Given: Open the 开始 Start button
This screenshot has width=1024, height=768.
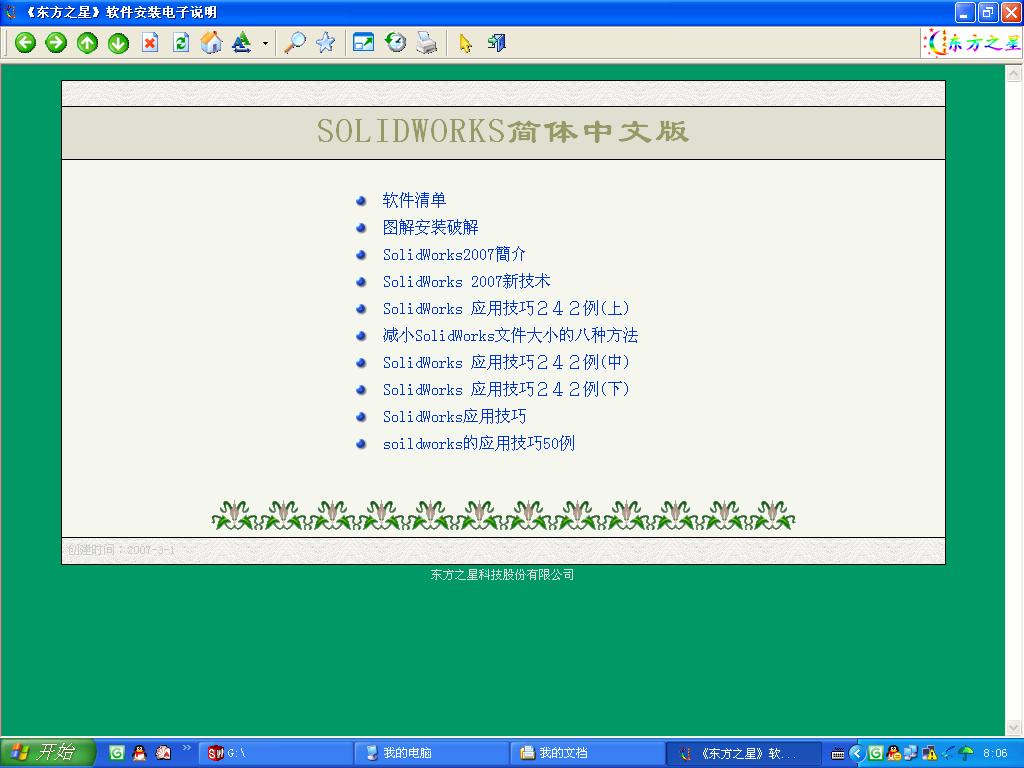Looking at the screenshot, I should (x=48, y=752).
